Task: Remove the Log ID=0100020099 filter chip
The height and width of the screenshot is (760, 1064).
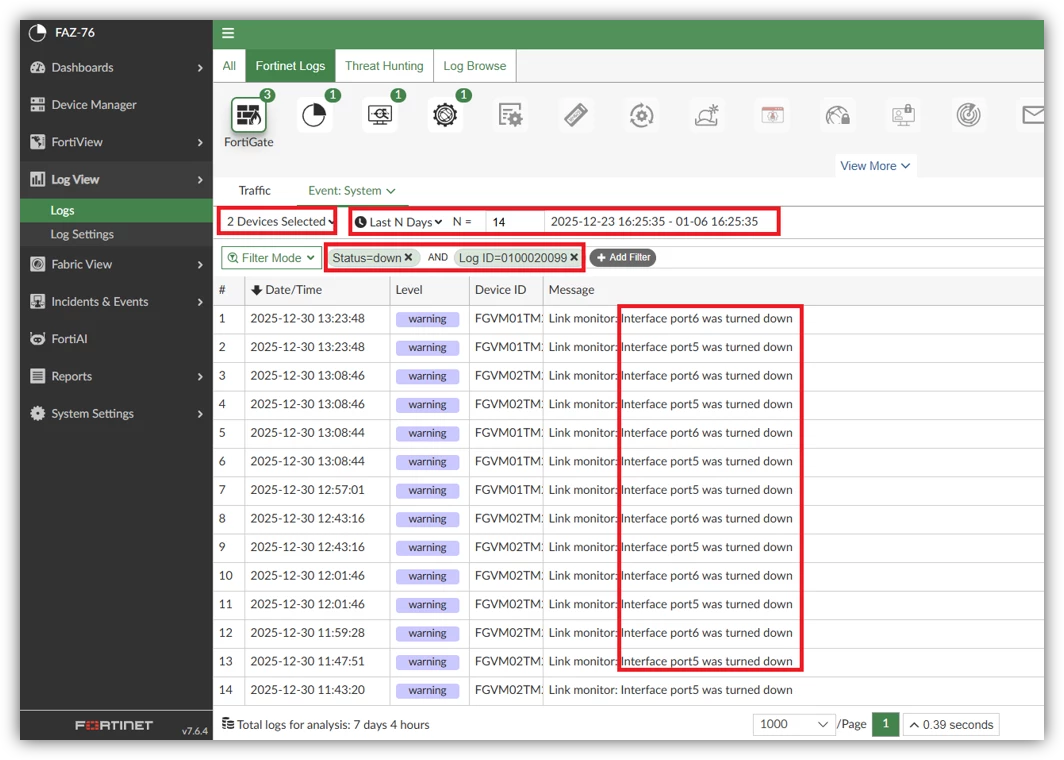Action: coord(574,257)
